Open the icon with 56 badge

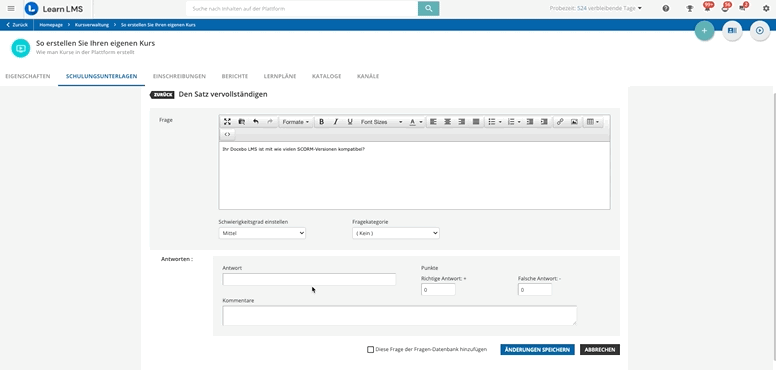[x=726, y=7]
